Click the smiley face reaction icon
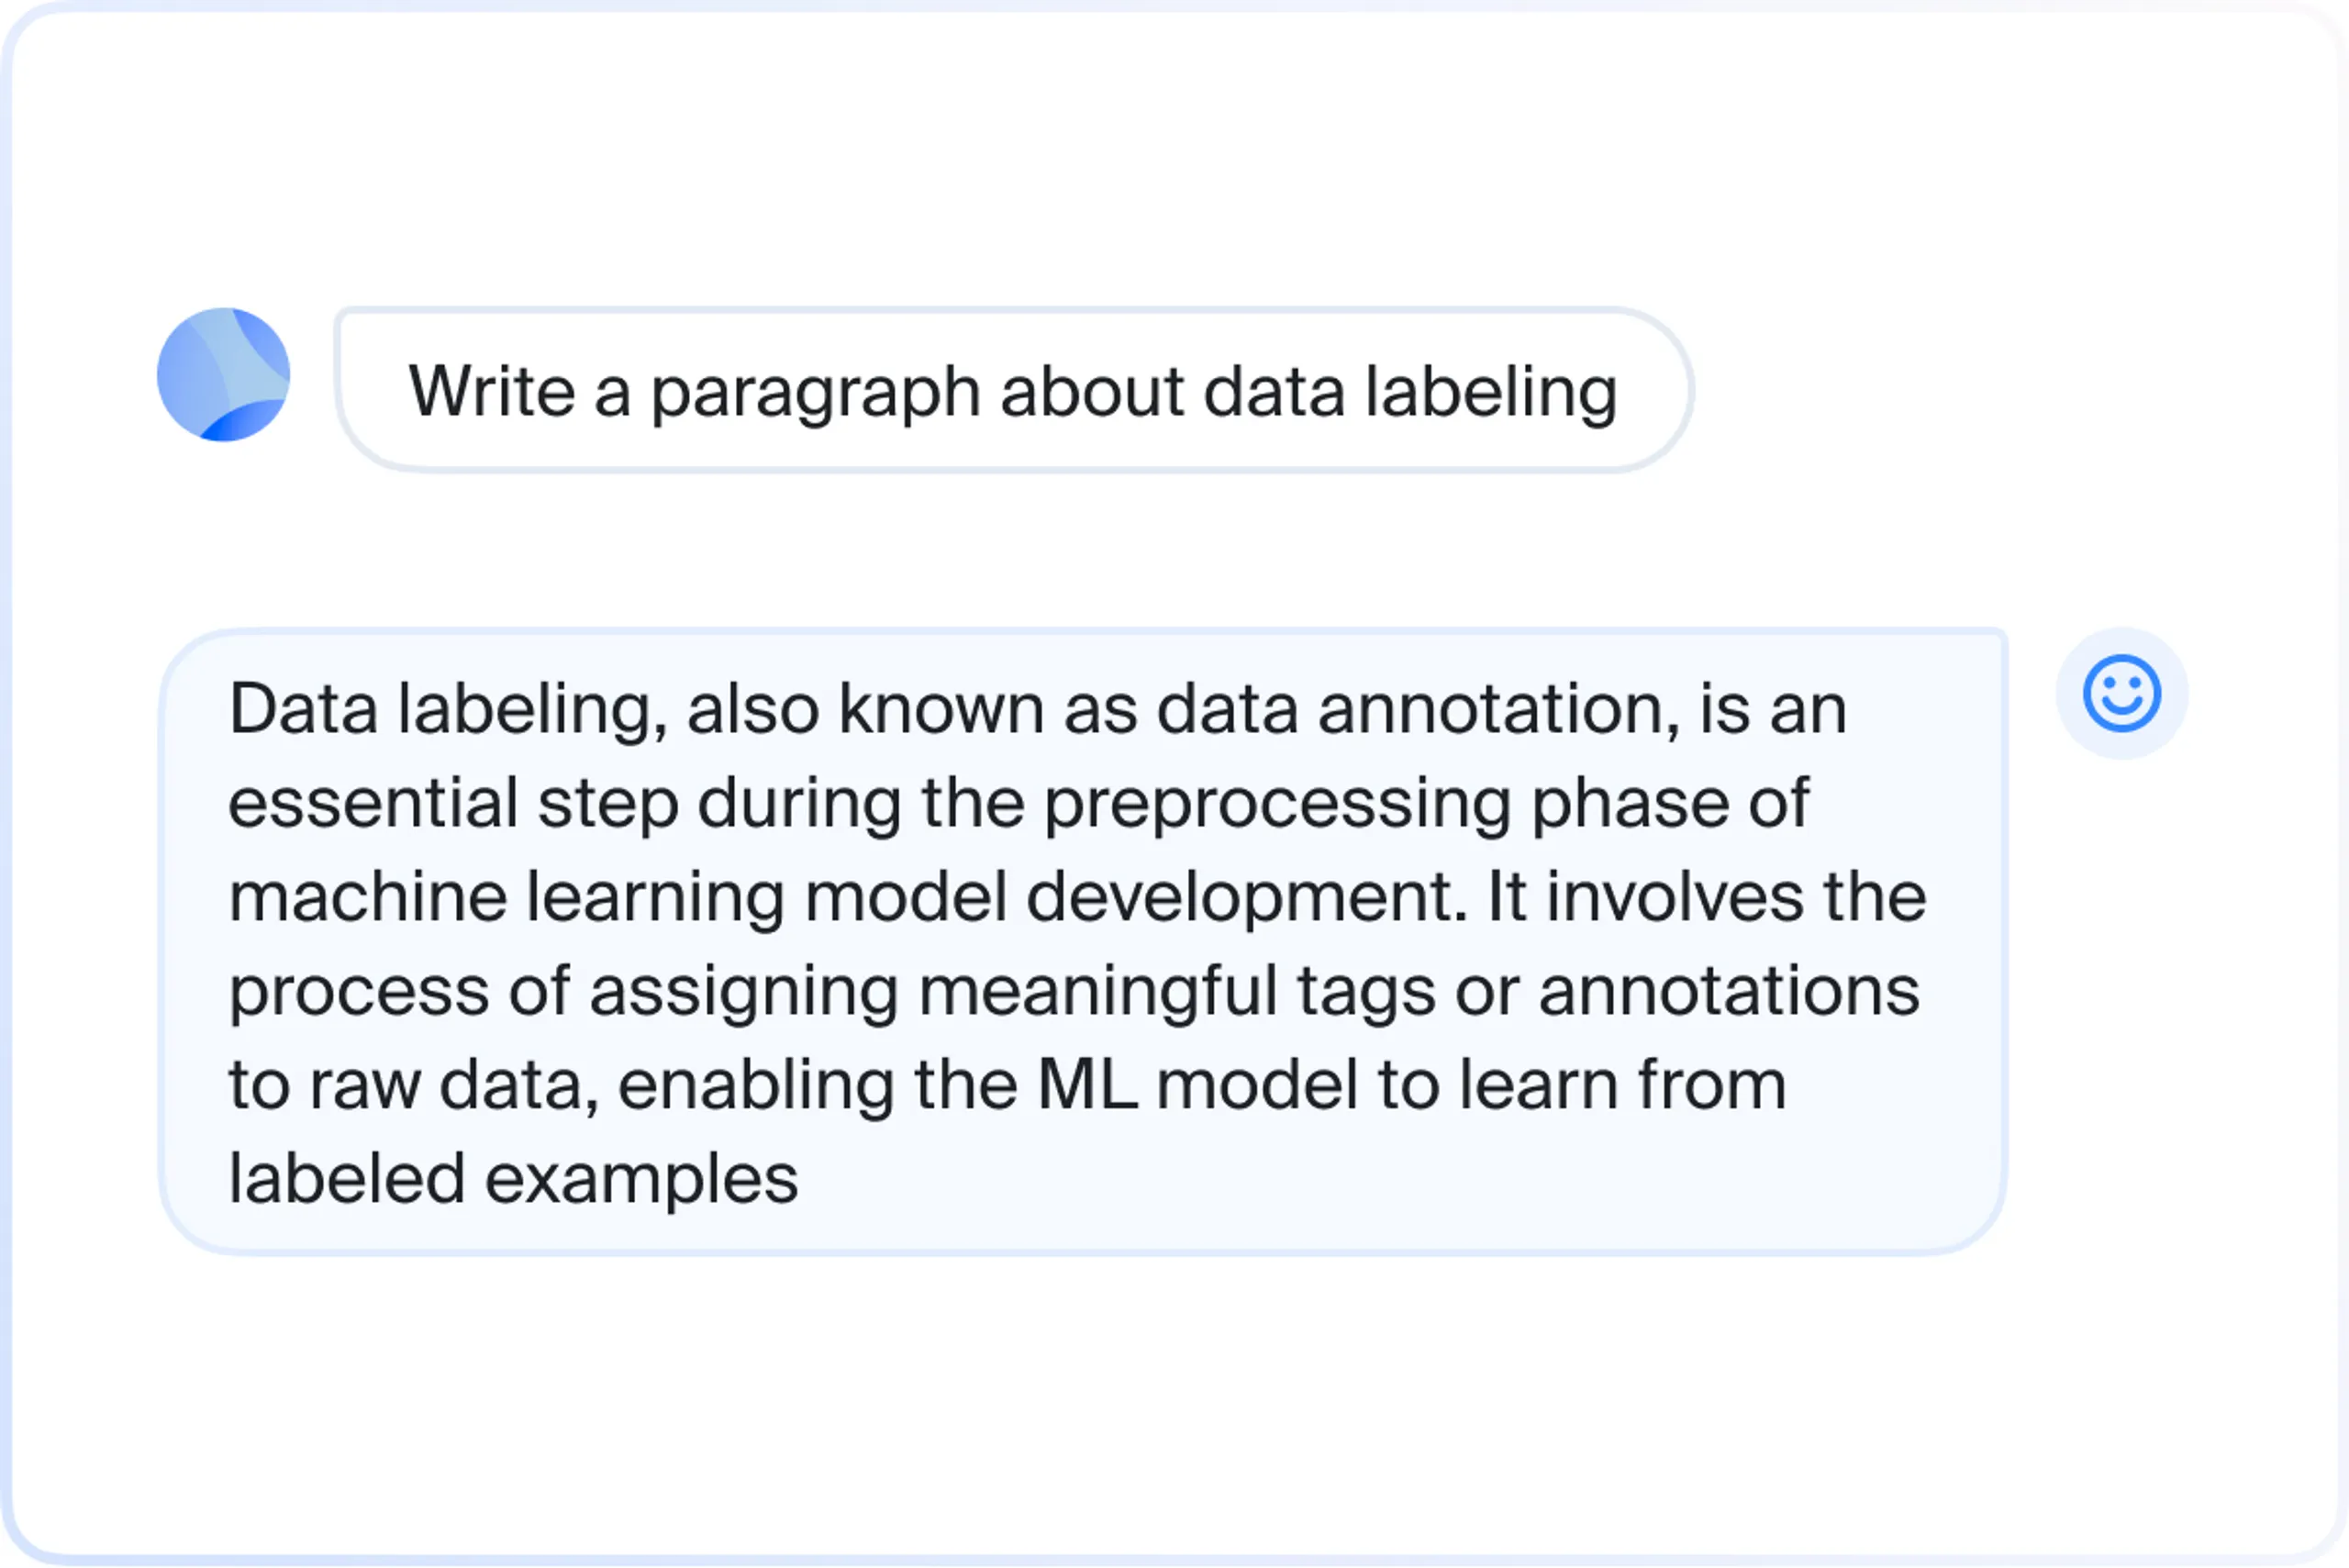Viewport: 2349px width, 1568px height. (2121, 693)
